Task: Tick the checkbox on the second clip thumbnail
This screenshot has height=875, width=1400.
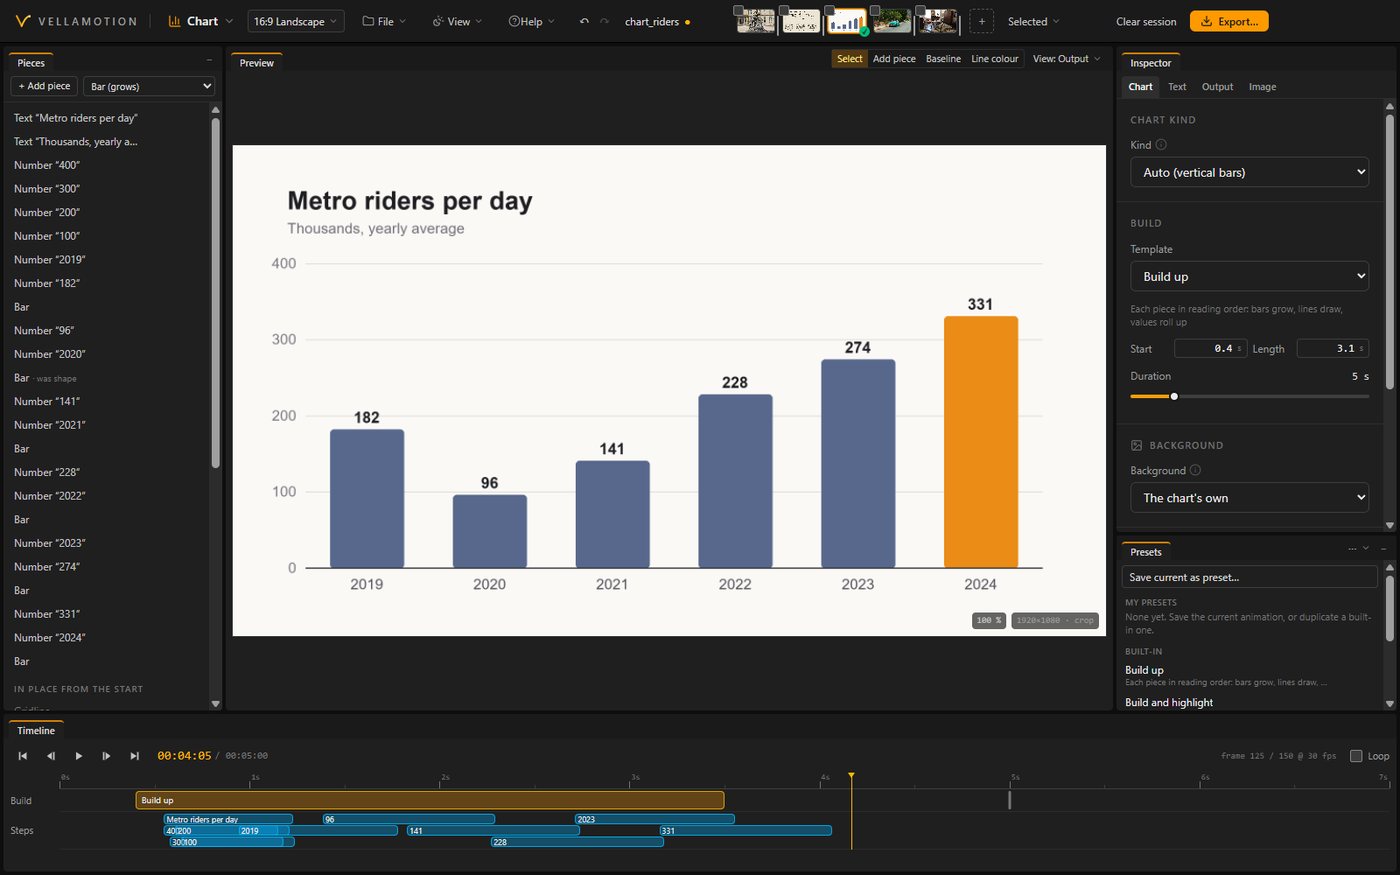Action: point(785,11)
